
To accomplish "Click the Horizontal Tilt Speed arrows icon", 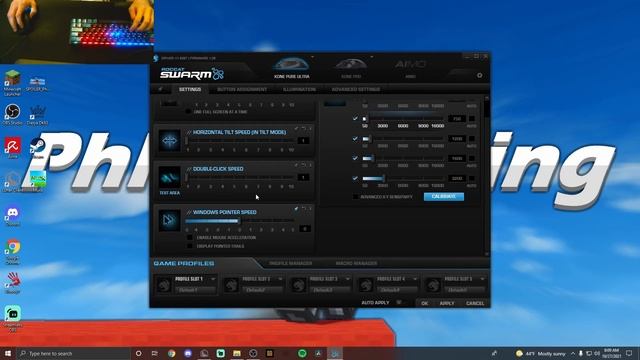I will click(x=169, y=140).
